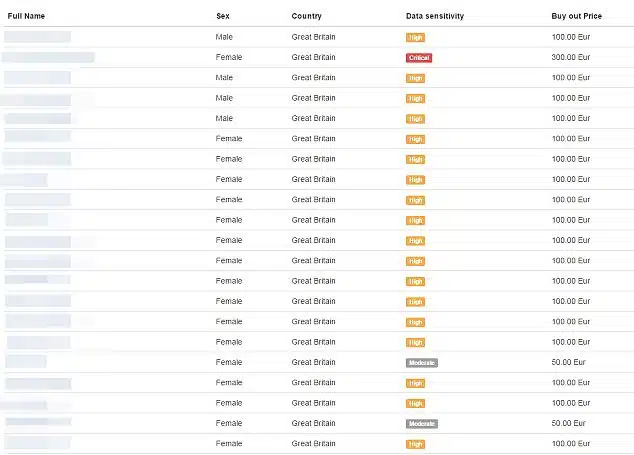Screen dimensions: 634x455
Task: Click the first gray Moderate sensitivity badge
Action: click(422, 363)
